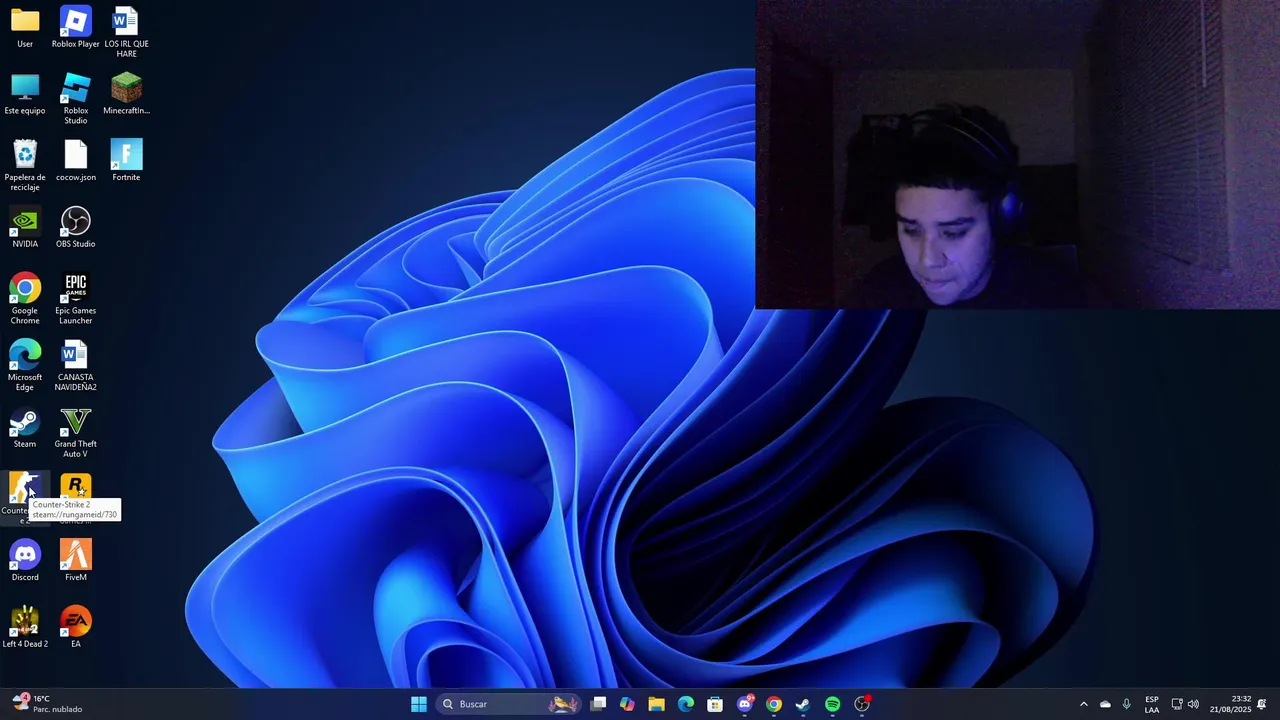
Task: Select the Microsoft Edge desktop shortcut
Action: [x=25, y=366]
